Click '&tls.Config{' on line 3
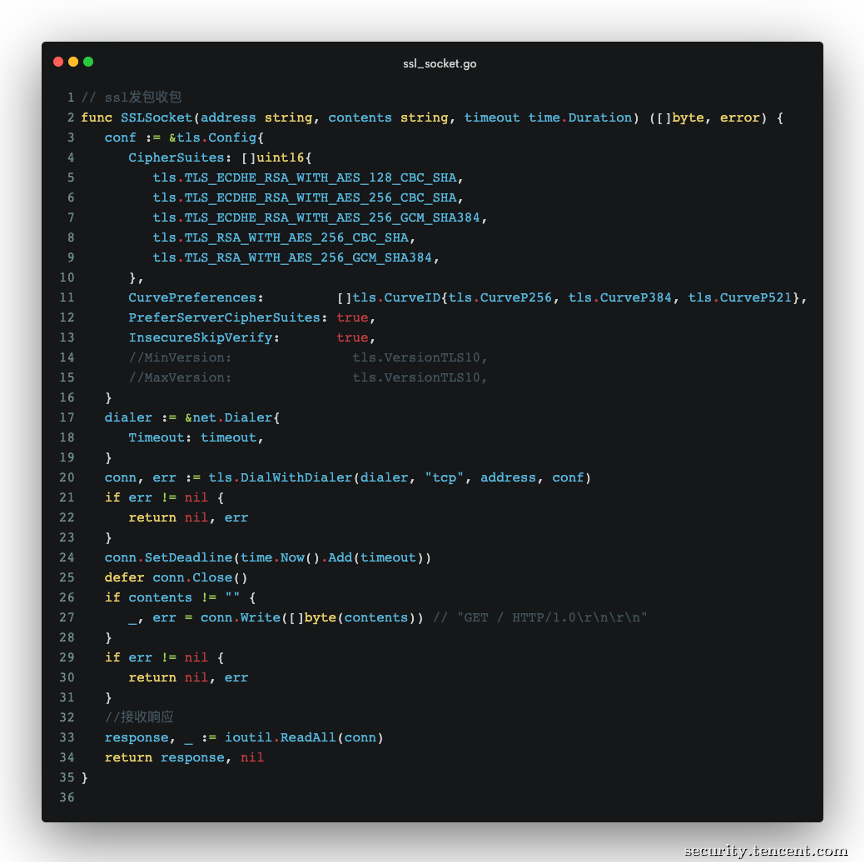Screen dimensions: 864x862 pyautogui.click(x=216, y=138)
